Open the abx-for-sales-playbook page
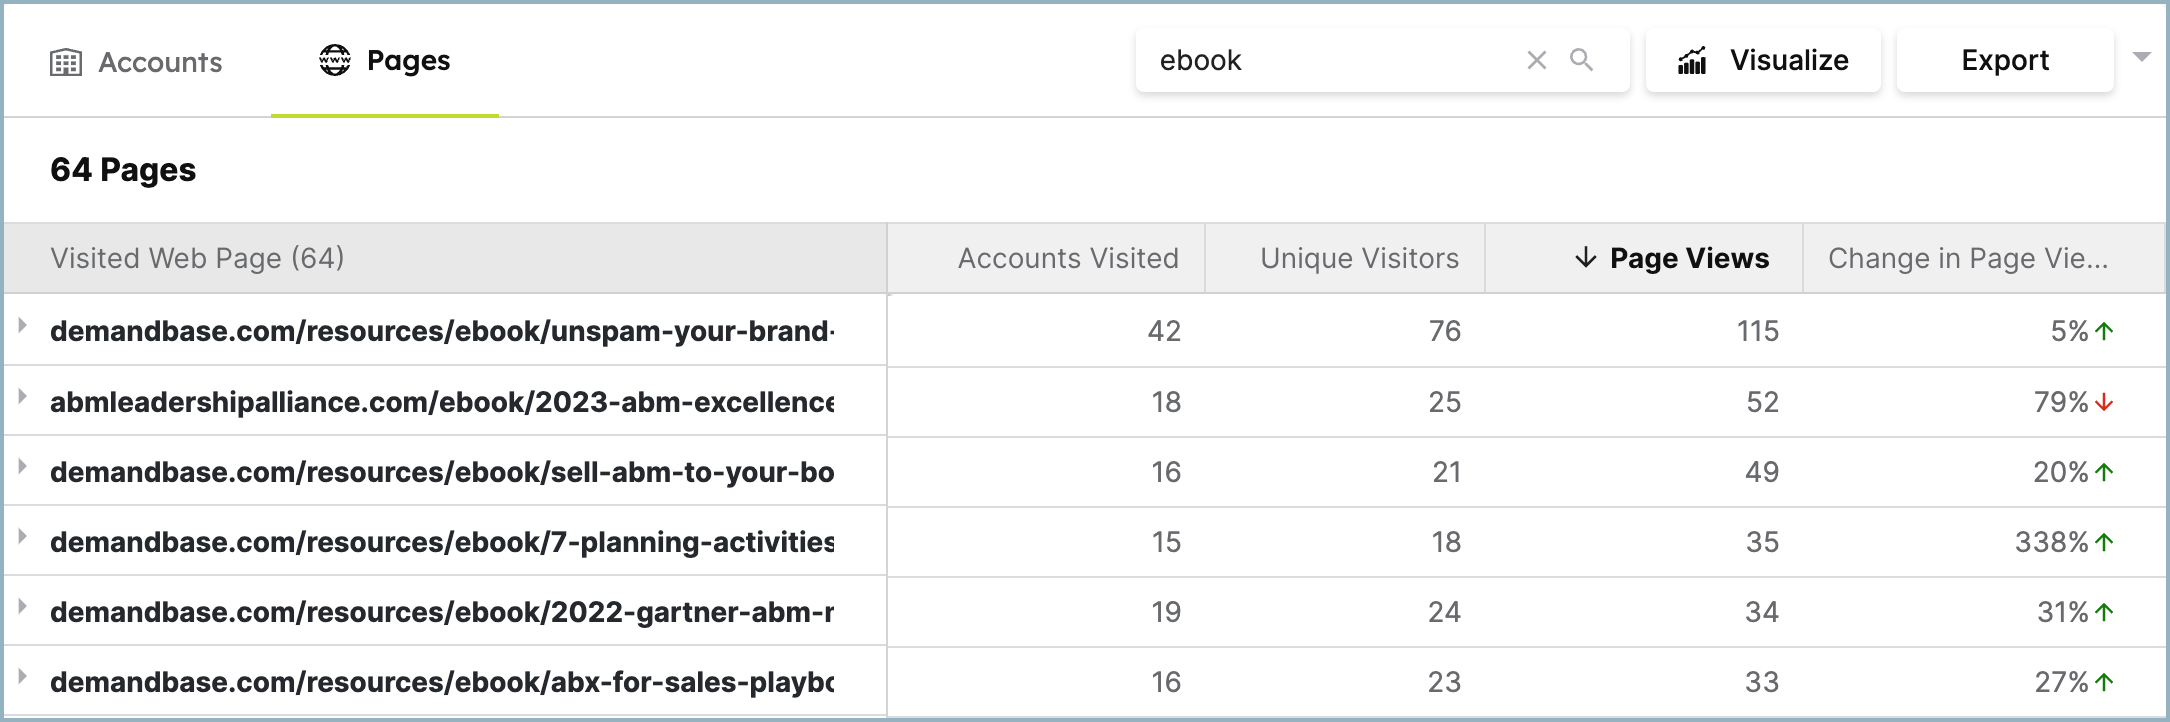 pyautogui.click(x=442, y=682)
